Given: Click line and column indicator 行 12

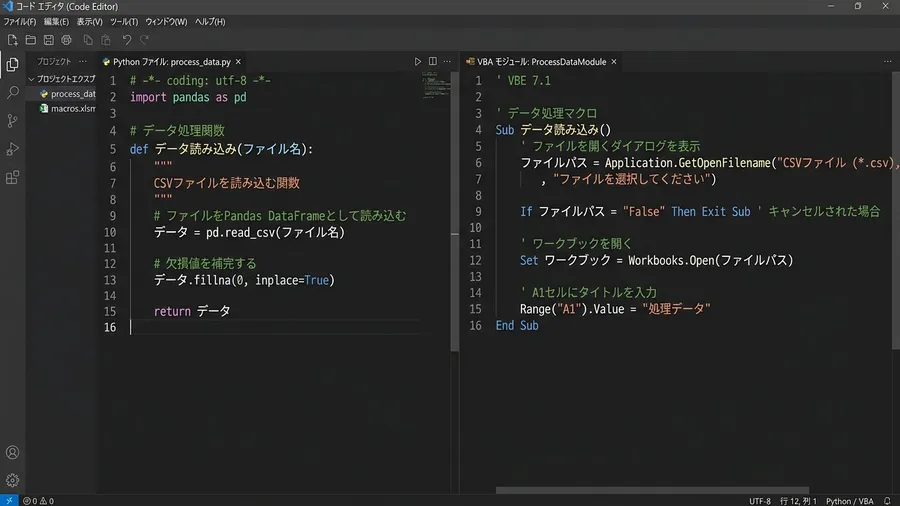Looking at the screenshot, I should click(x=798, y=501).
